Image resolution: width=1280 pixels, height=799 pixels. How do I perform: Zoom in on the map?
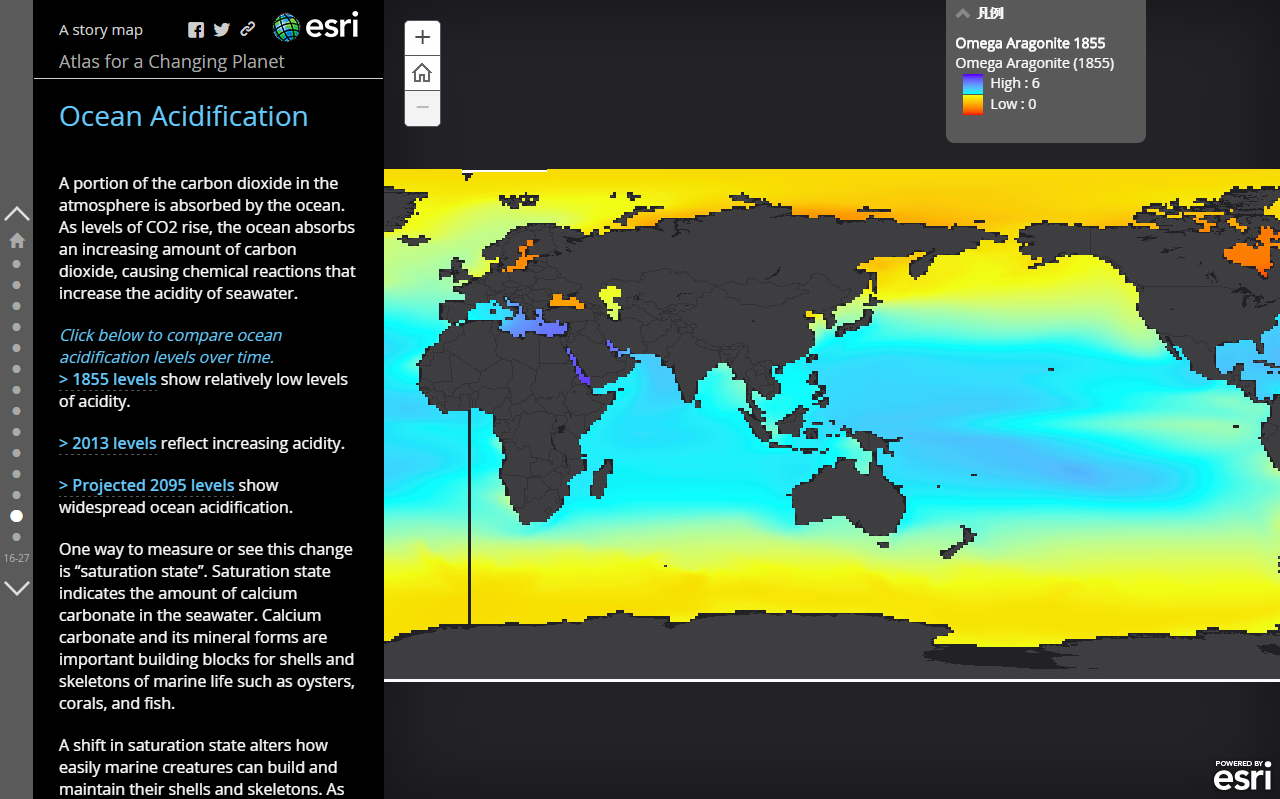[422, 38]
